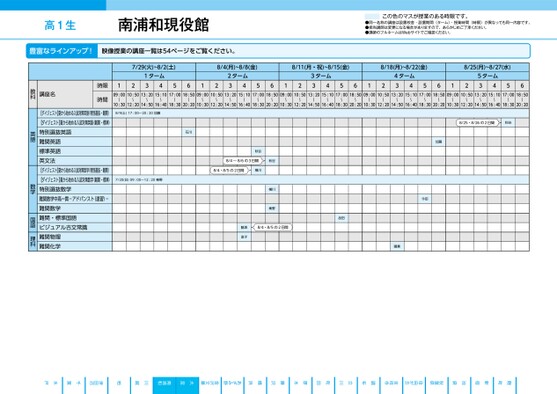The height and width of the screenshot is (394, 557).
Task: Click the 南浦和現役館 page title
Action: [x=163, y=25]
